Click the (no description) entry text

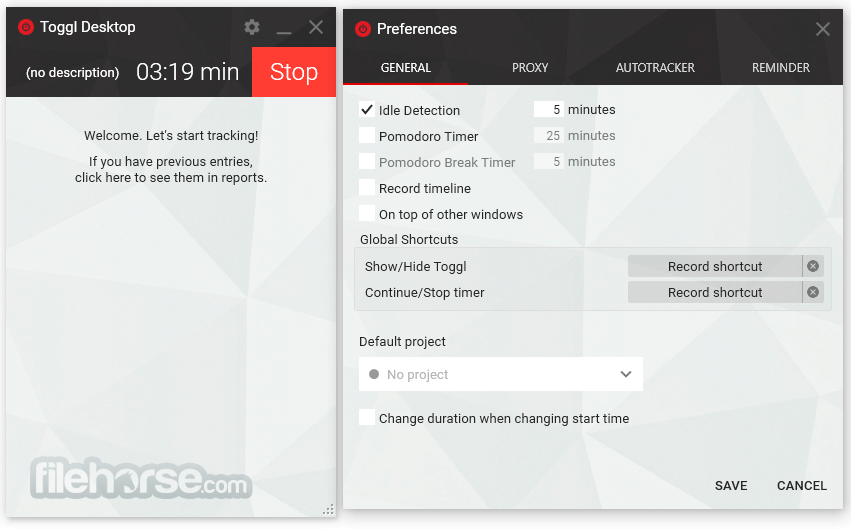pyautogui.click(x=73, y=73)
